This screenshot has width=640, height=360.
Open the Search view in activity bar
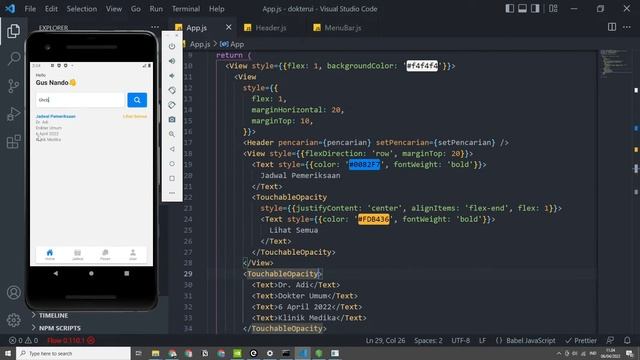point(14,58)
